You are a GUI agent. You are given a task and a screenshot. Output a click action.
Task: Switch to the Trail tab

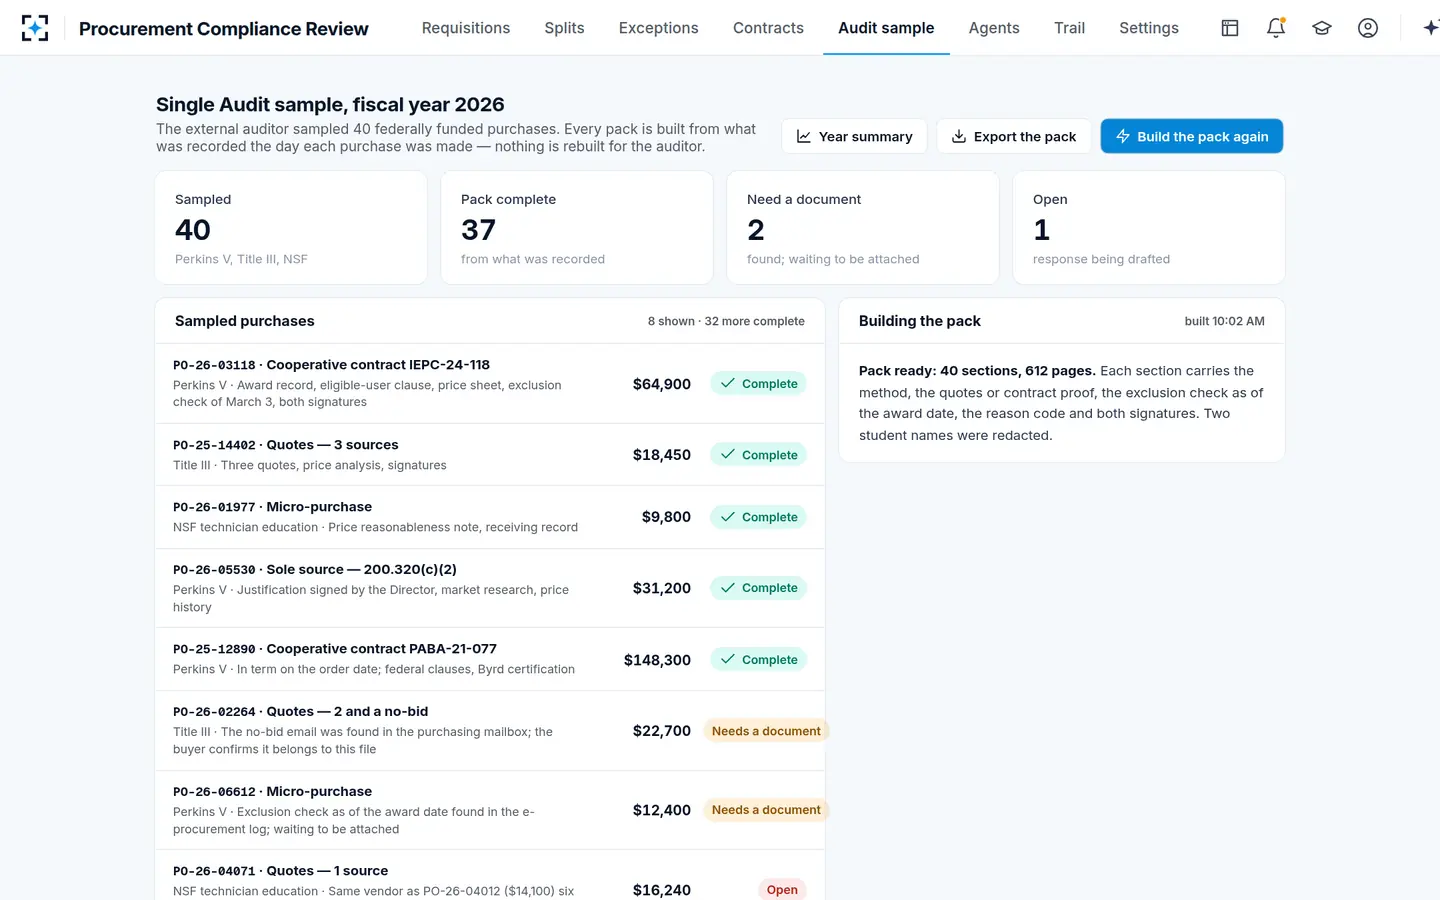click(x=1069, y=28)
